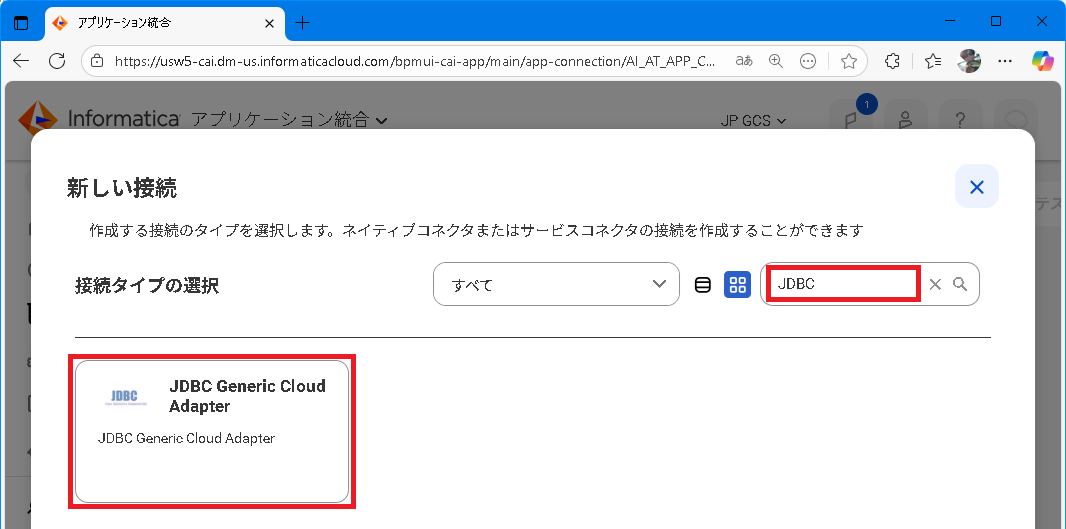The width and height of the screenshot is (1066, 529).
Task: Open browser settings and more menu
Action: click(x=1005, y=61)
